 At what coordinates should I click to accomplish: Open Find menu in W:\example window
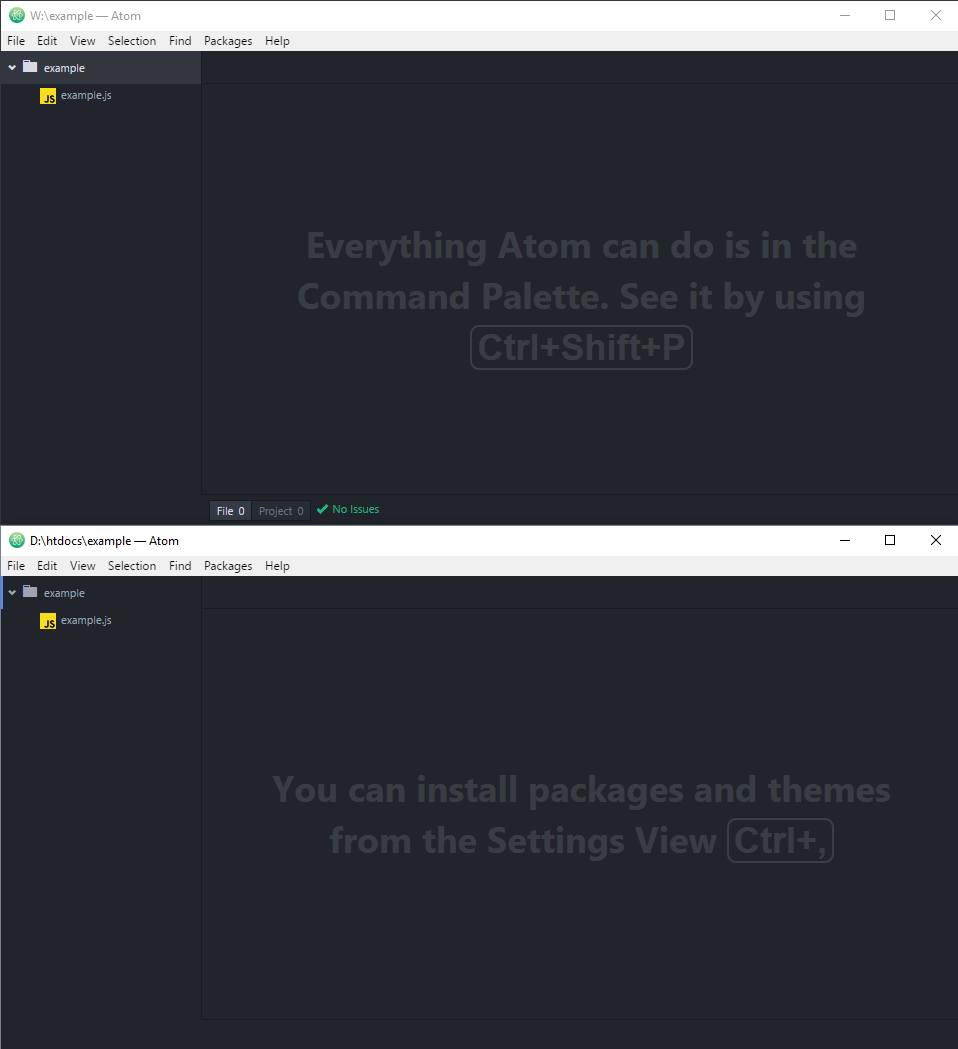coord(180,41)
